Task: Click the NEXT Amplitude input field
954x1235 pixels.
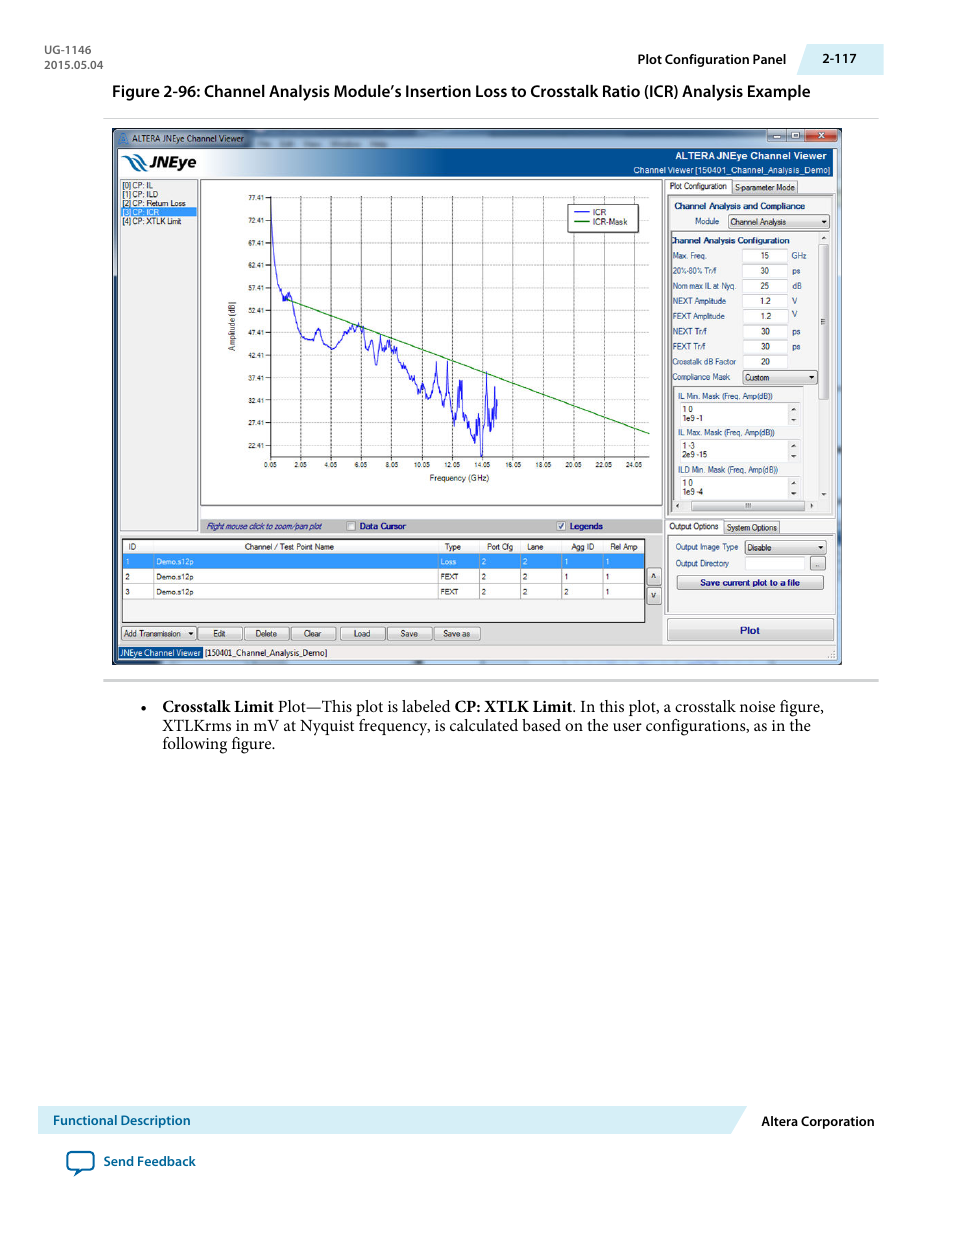Action: pos(765,301)
